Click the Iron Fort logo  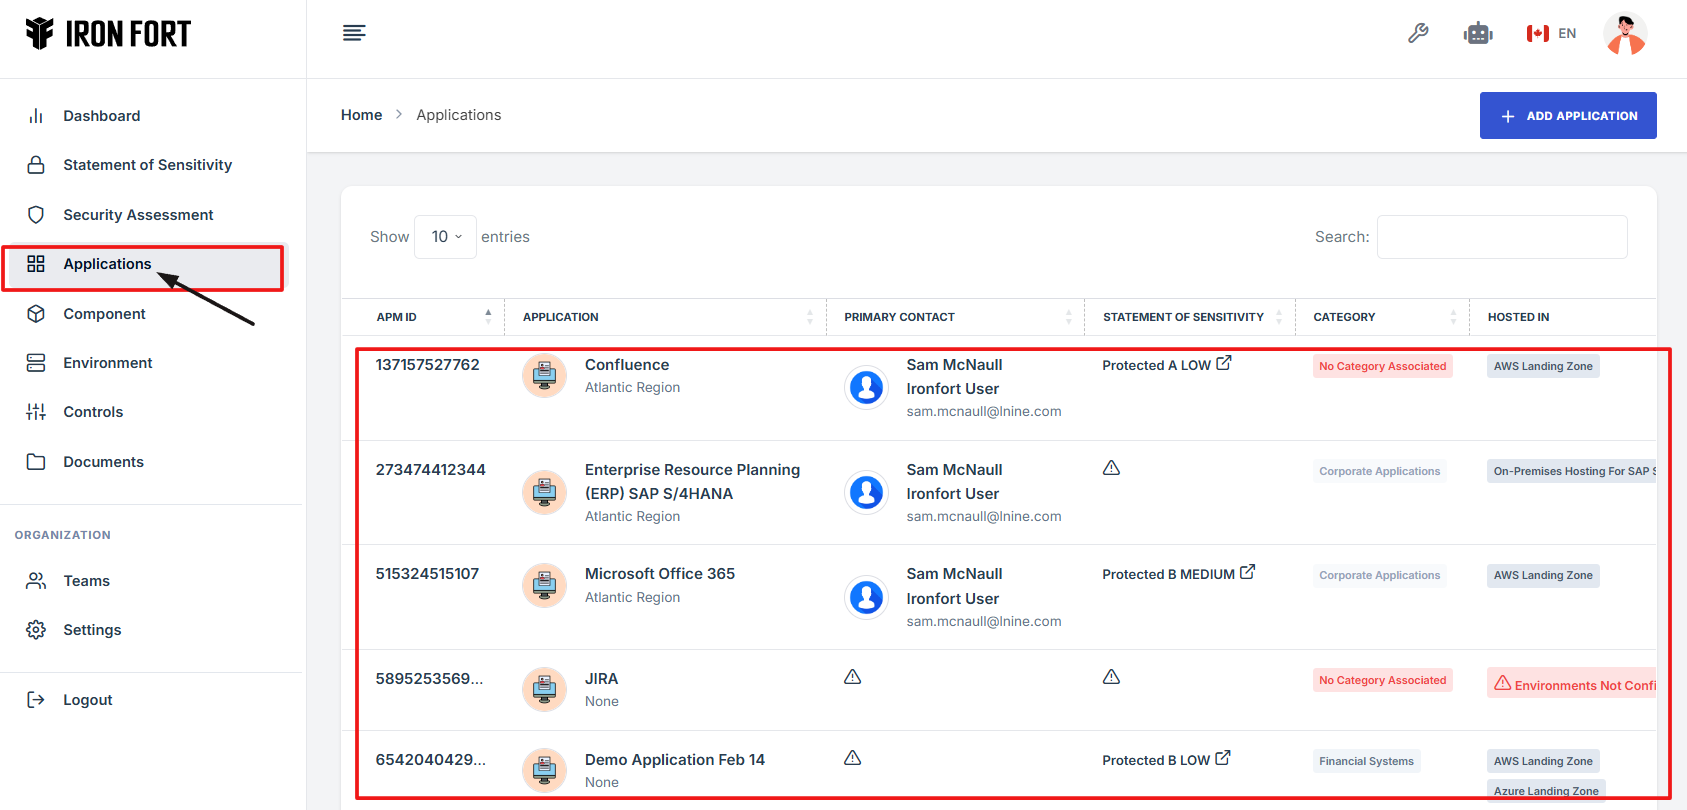pyautogui.click(x=108, y=34)
